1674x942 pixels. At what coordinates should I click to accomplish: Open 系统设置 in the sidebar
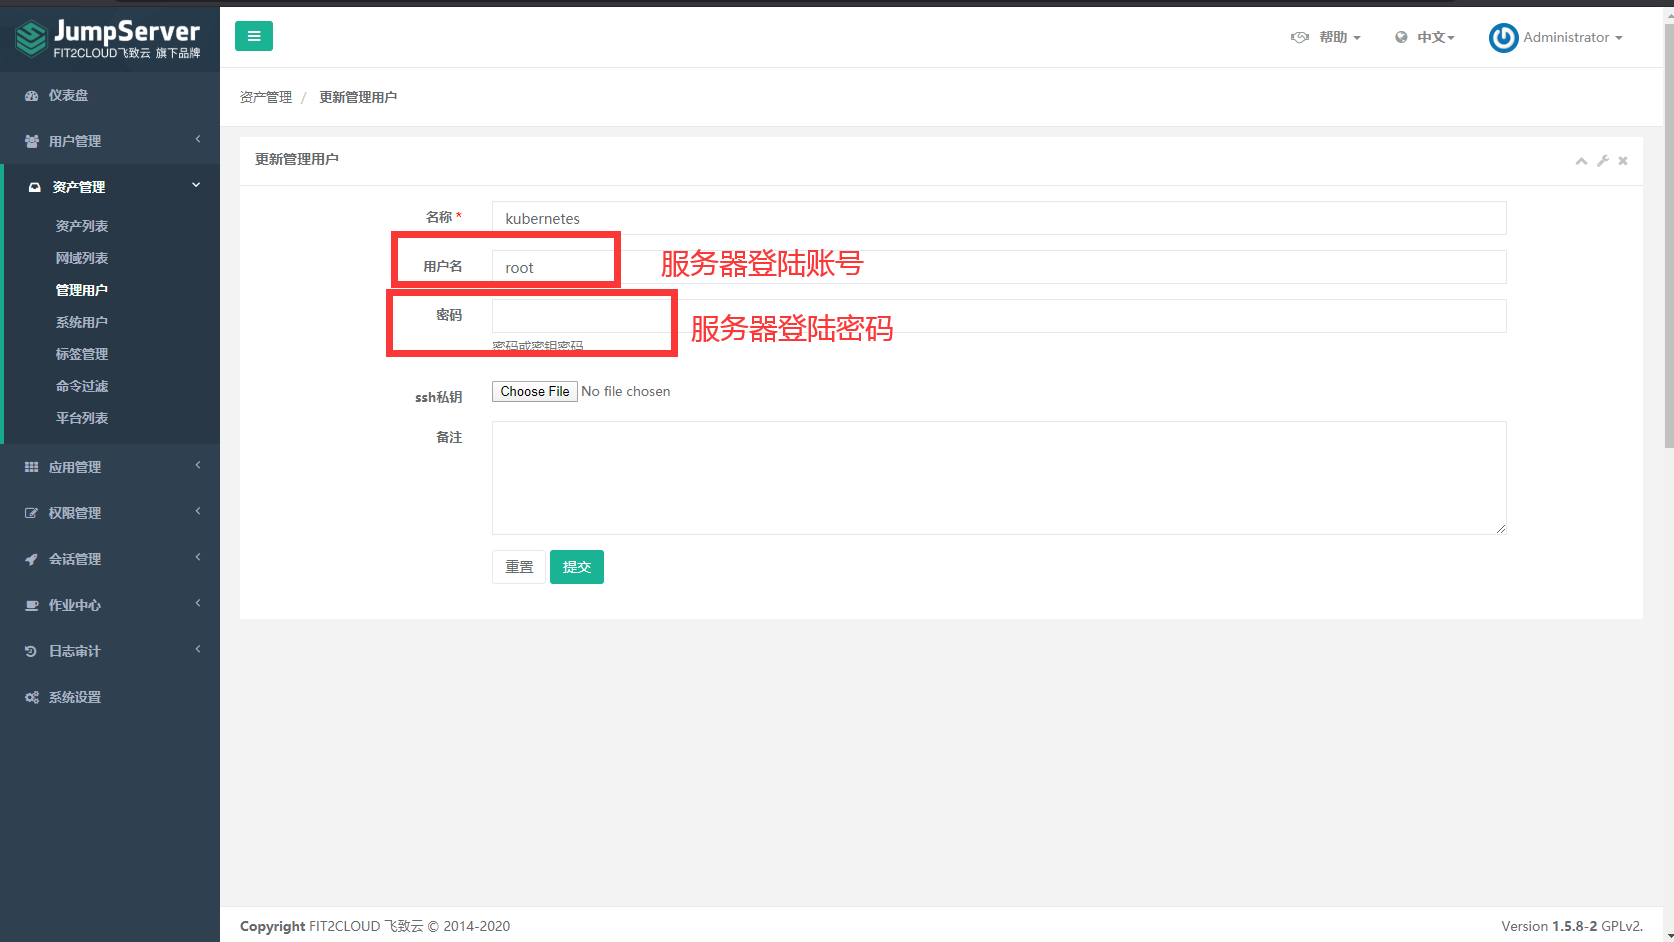(75, 697)
